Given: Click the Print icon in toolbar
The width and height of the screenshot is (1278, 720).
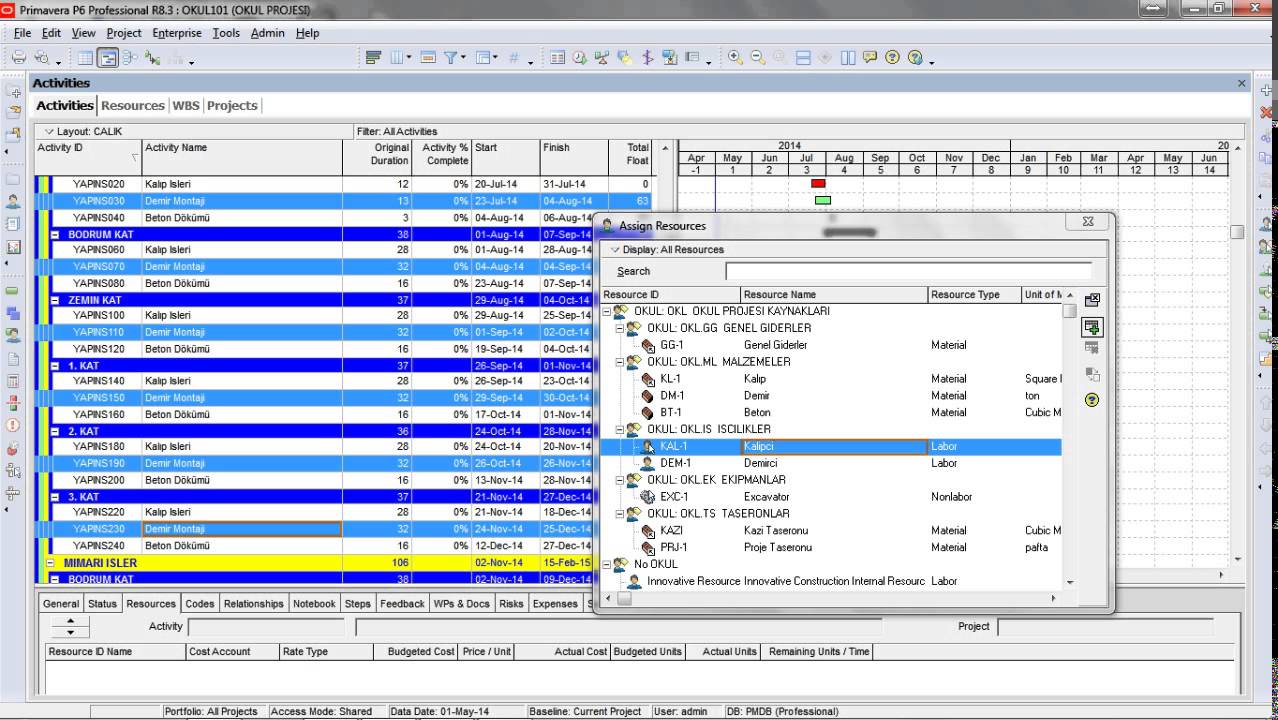Looking at the screenshot, I should [18, 58].
